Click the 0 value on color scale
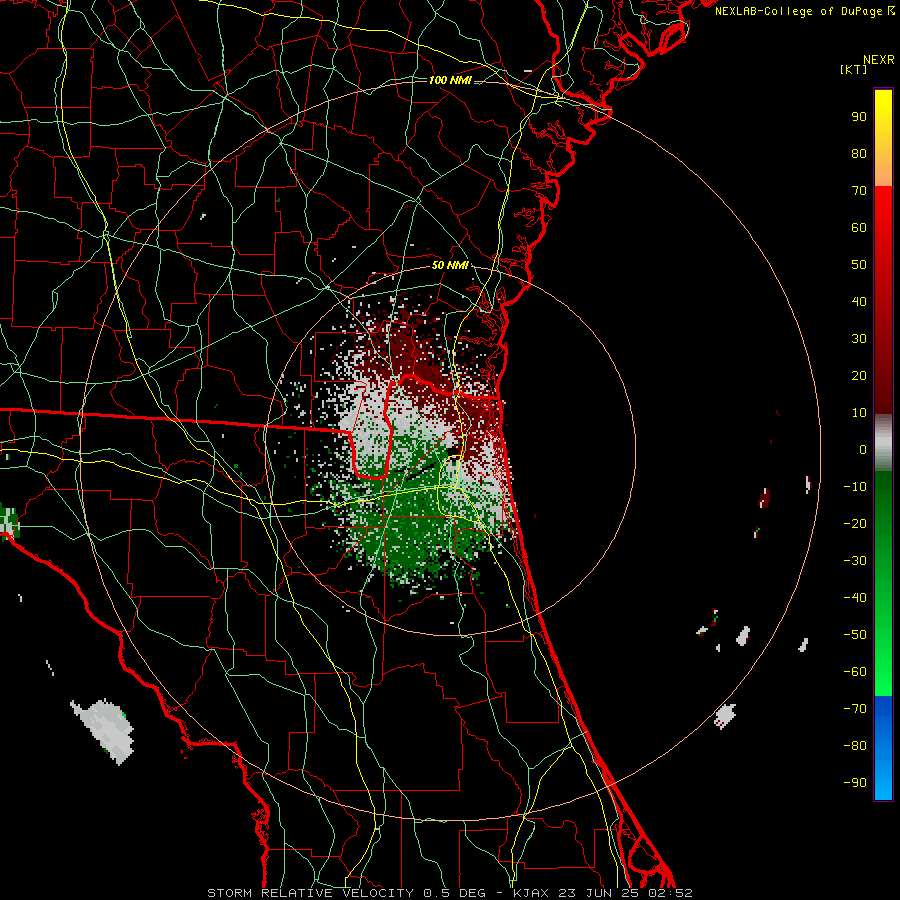Screen dimensions: 900x900 pyautogui.click(x=863, y=450)
